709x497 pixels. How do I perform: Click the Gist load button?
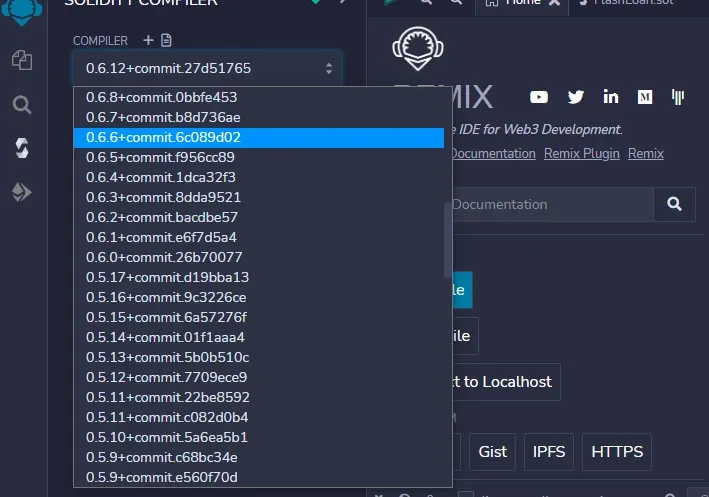[492, 452]
